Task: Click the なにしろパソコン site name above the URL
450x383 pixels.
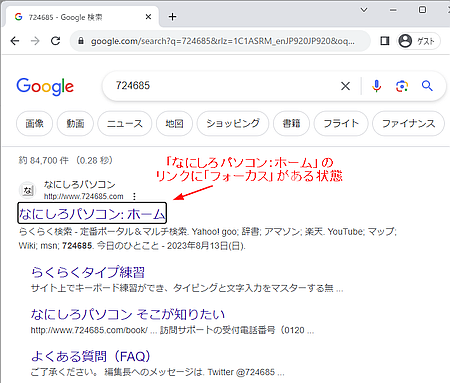Action: (80, 184)
